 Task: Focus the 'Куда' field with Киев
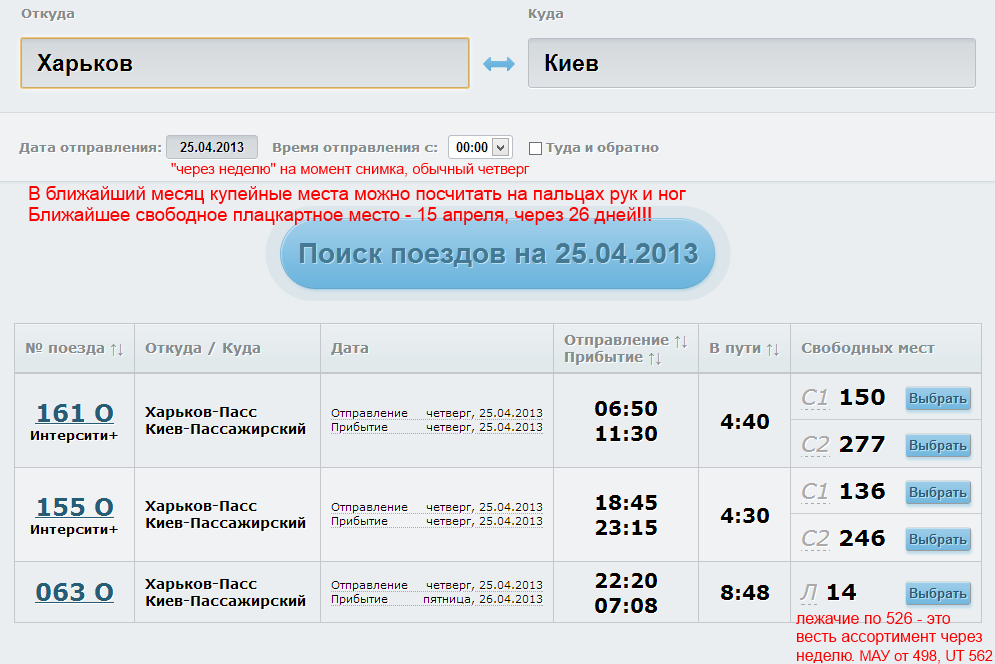pos(751,64)
